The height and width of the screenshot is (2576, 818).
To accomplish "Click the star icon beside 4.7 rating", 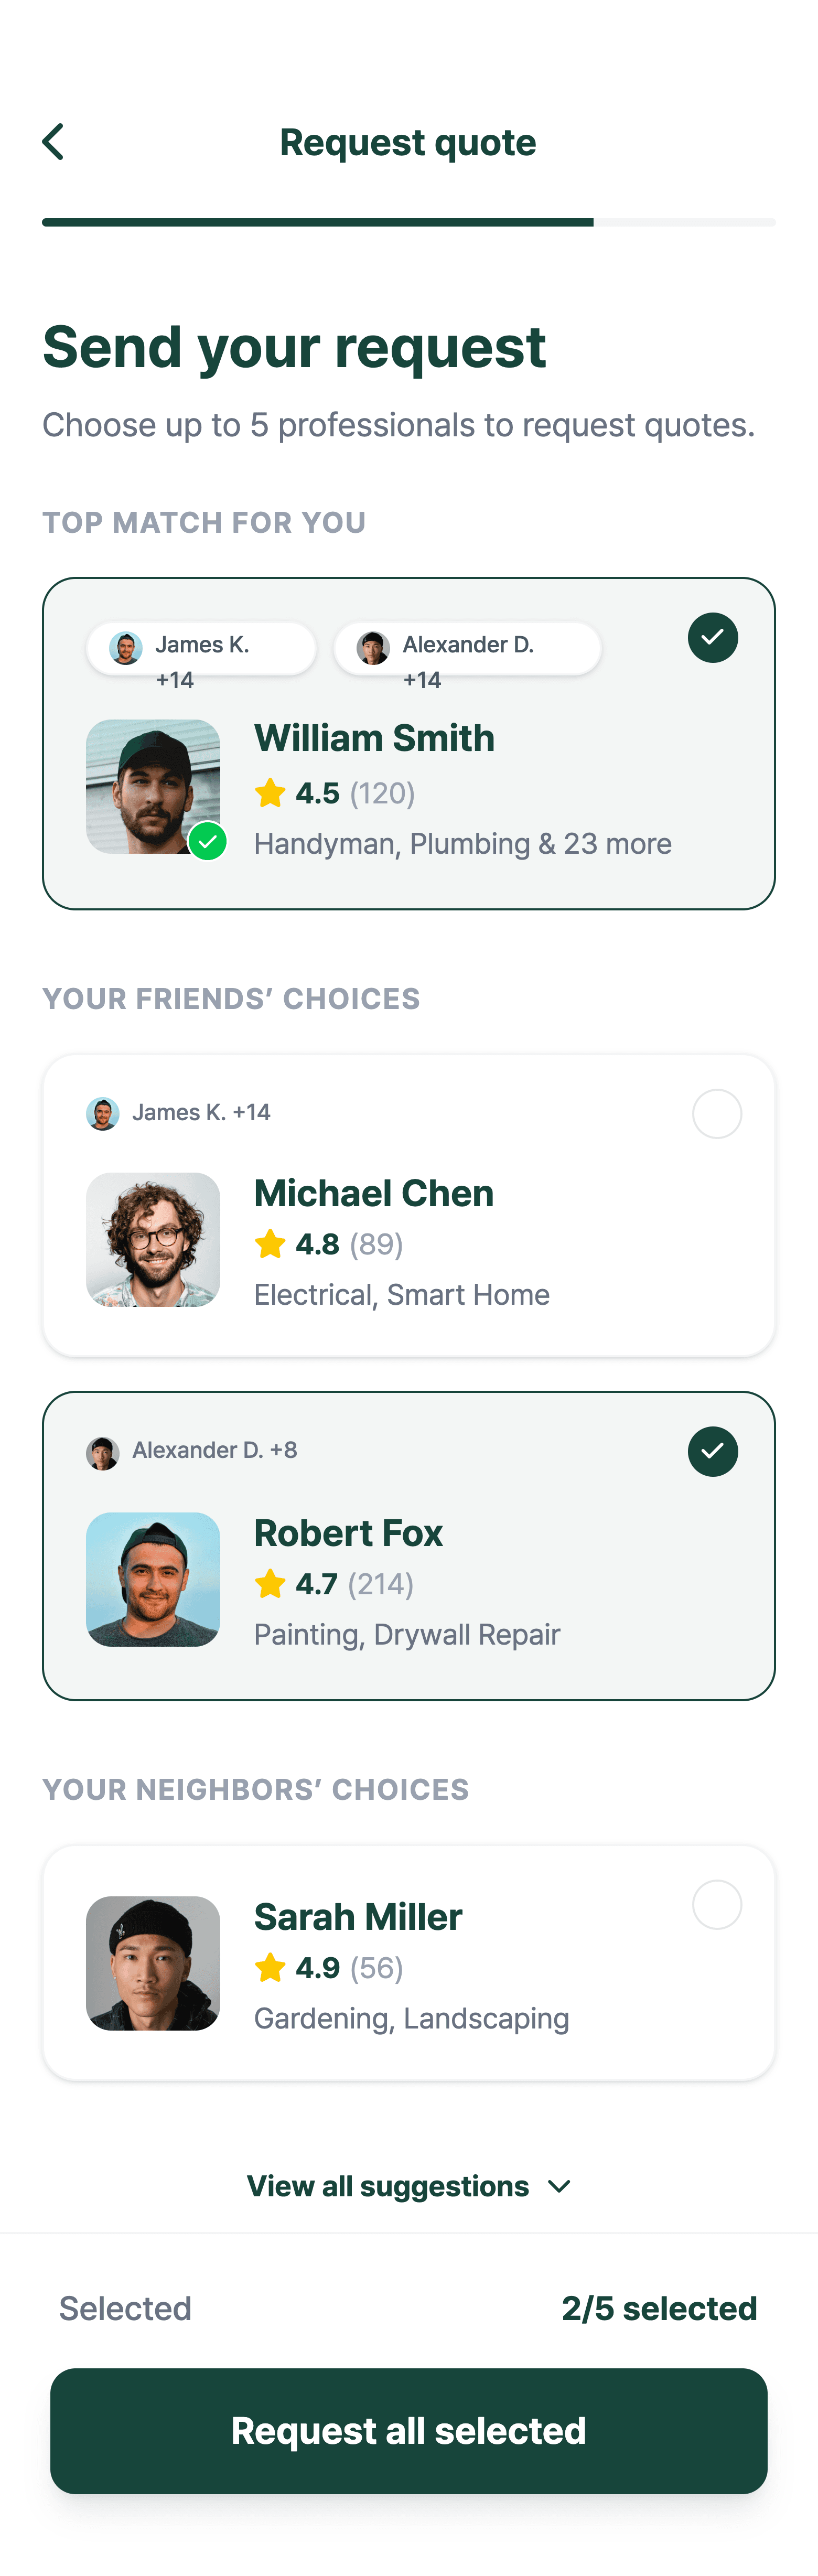I will pyautogui.click(x=270, y=1584).
